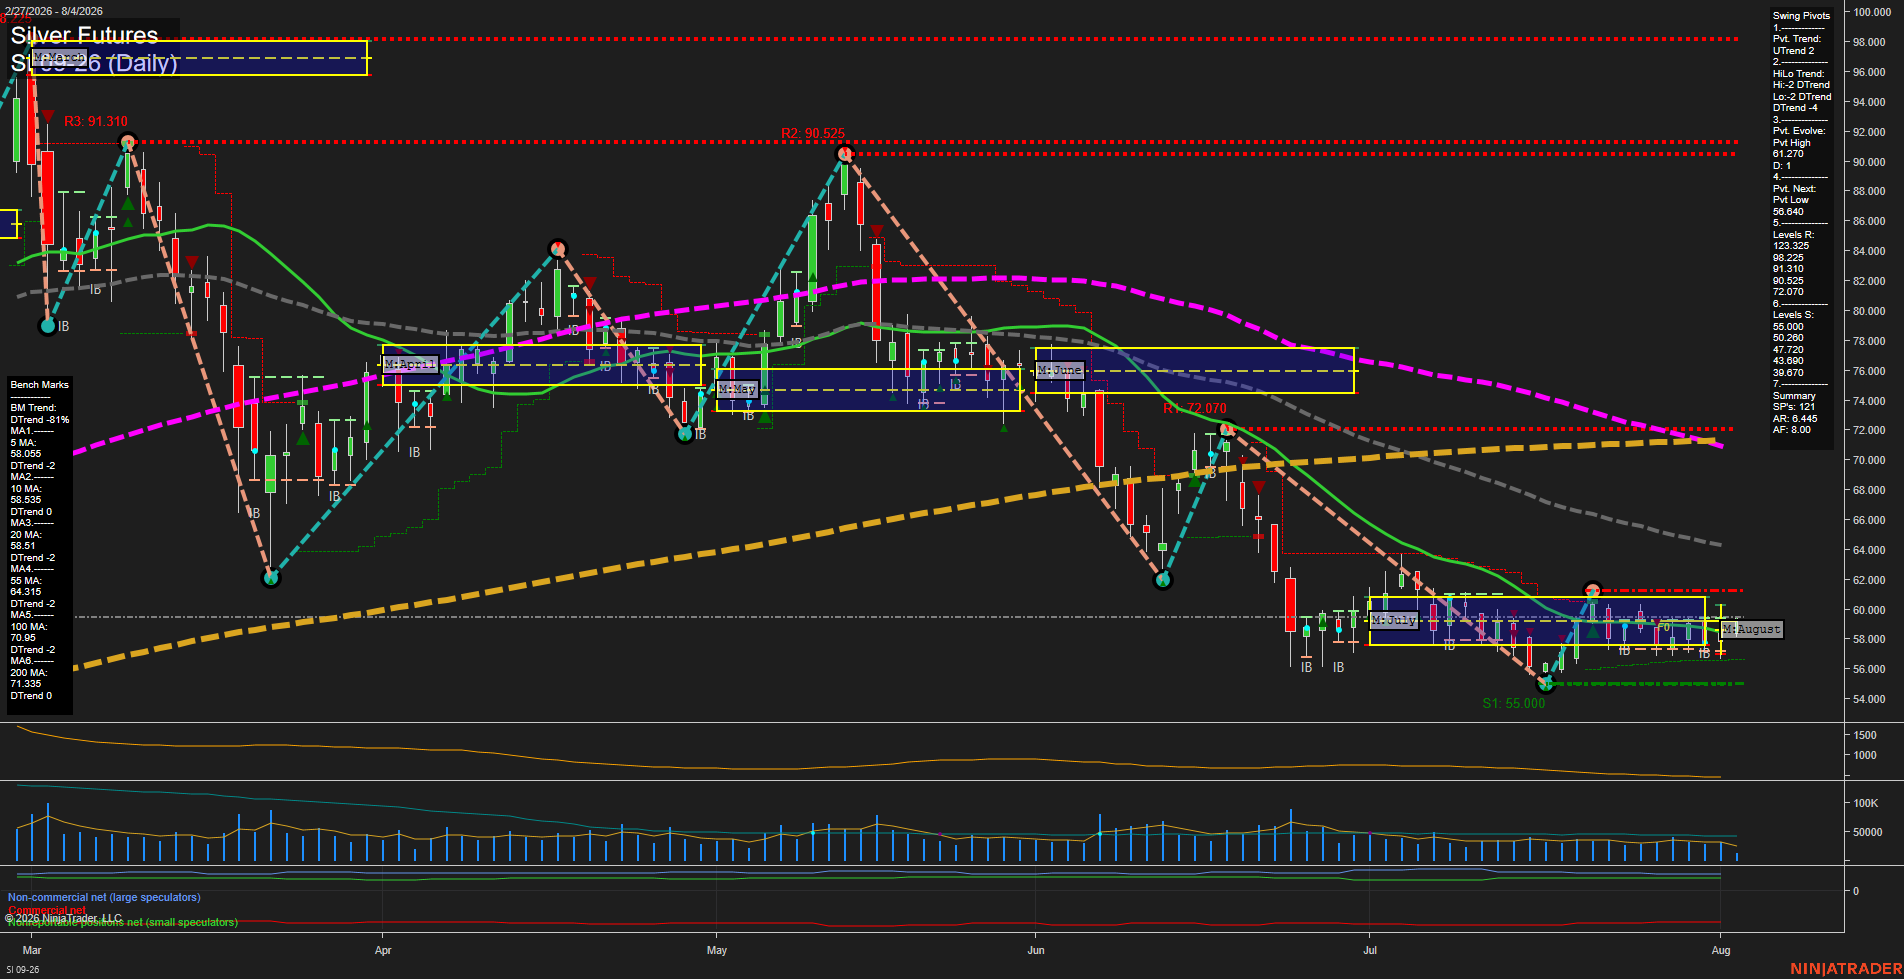This screenshot has width=1904, height=979.
Task: Click the 1500 indicator axis label
Action: [1865, 735]
